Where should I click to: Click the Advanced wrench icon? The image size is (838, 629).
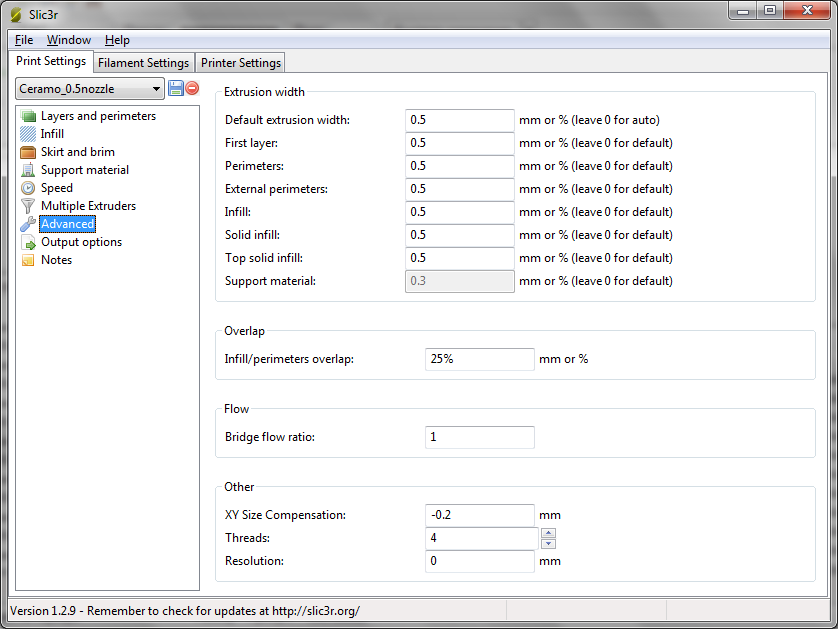(x=28, y=224)
